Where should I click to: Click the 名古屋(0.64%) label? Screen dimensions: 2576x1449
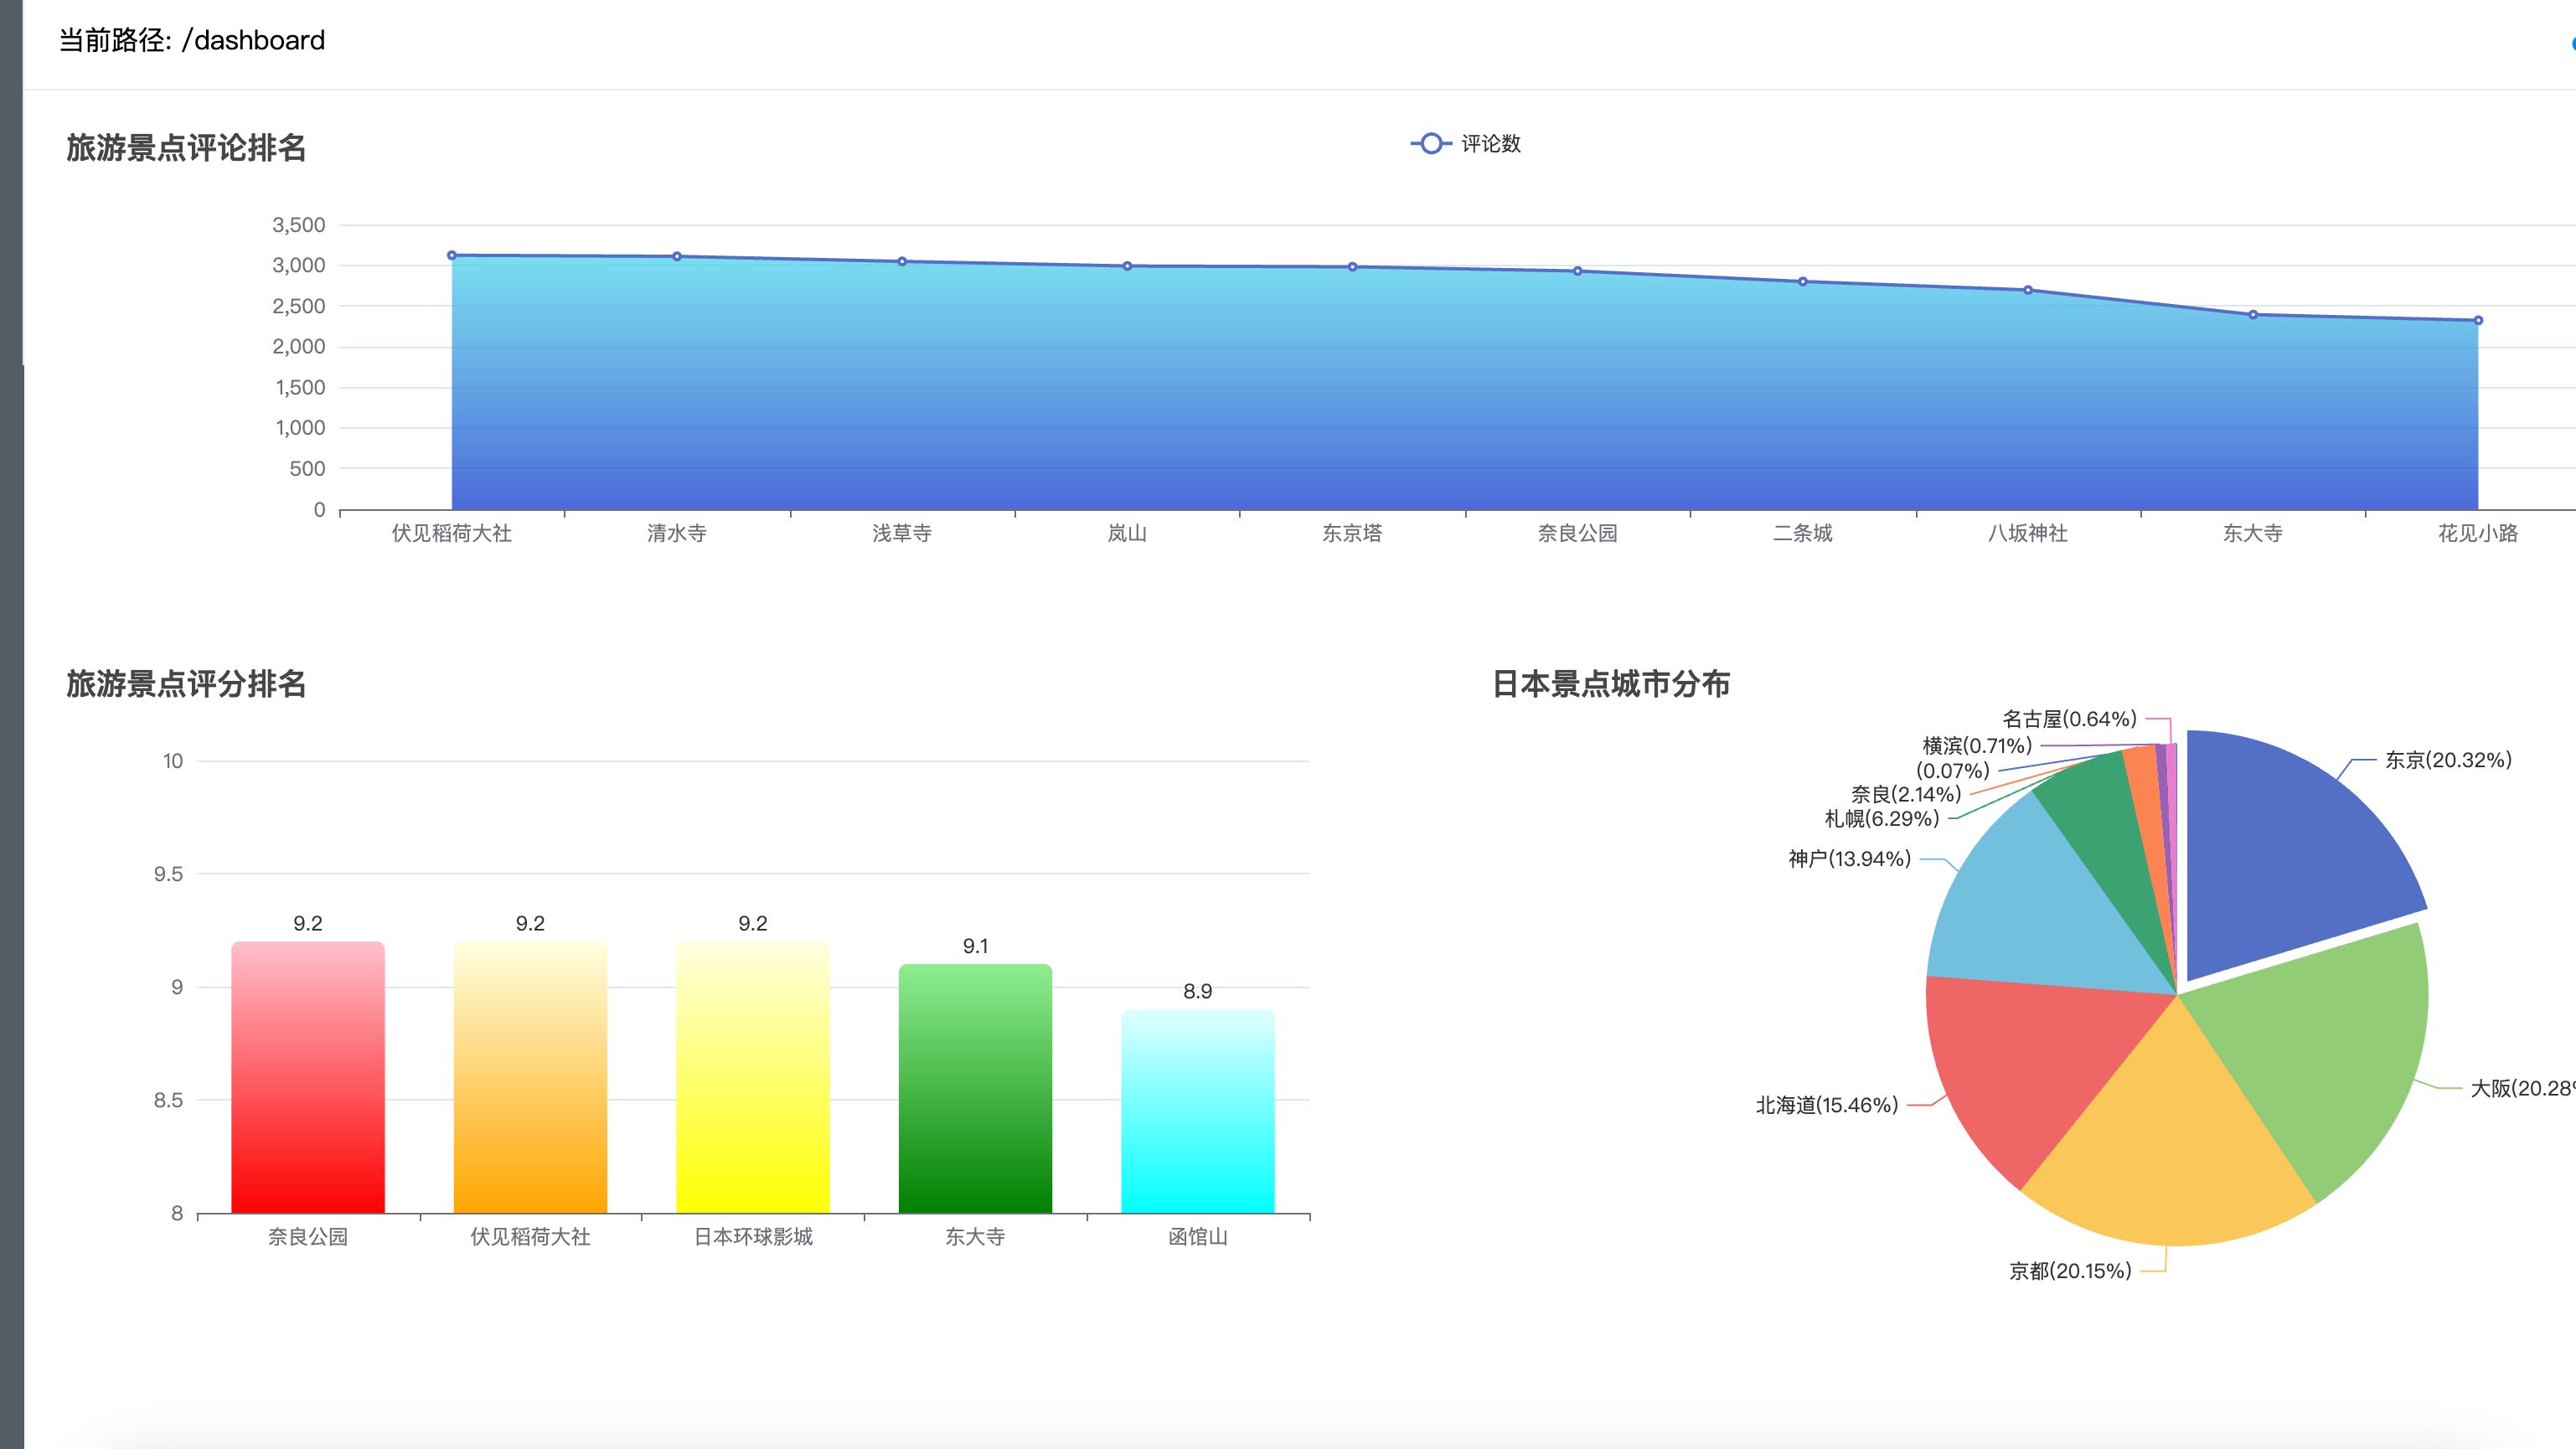pos(2069,719)
